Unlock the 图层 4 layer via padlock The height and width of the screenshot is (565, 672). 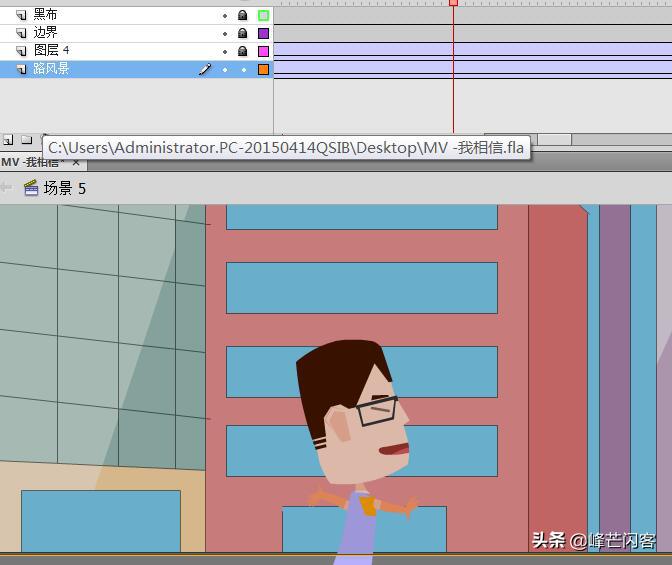(x=243, y=51)
